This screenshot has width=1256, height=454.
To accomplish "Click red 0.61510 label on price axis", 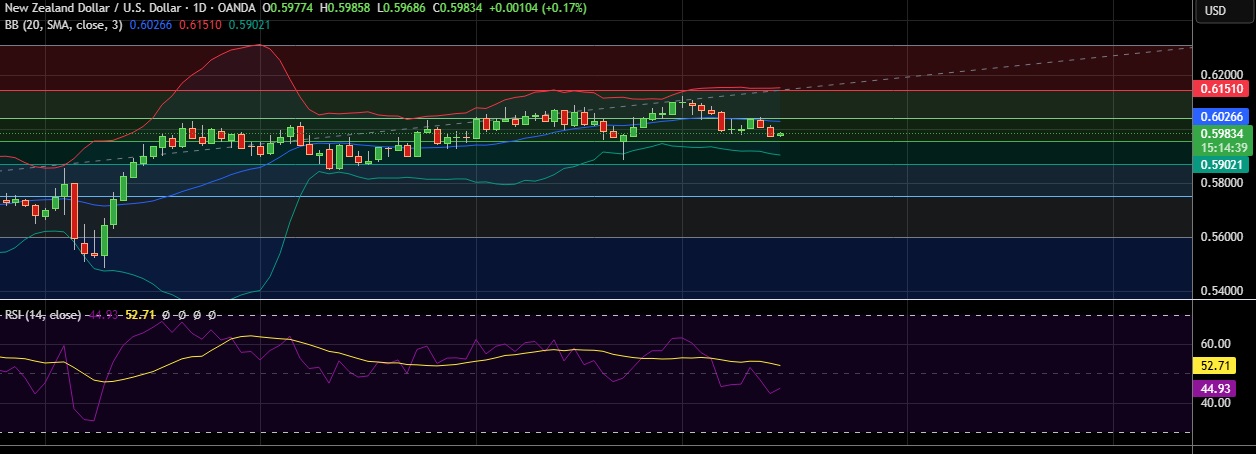I will click(x=1223, y=89).
